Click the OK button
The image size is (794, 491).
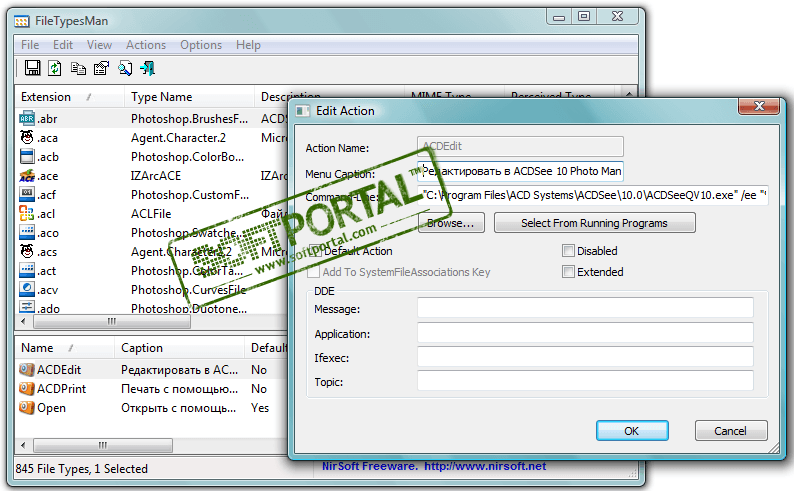(632, 431)
